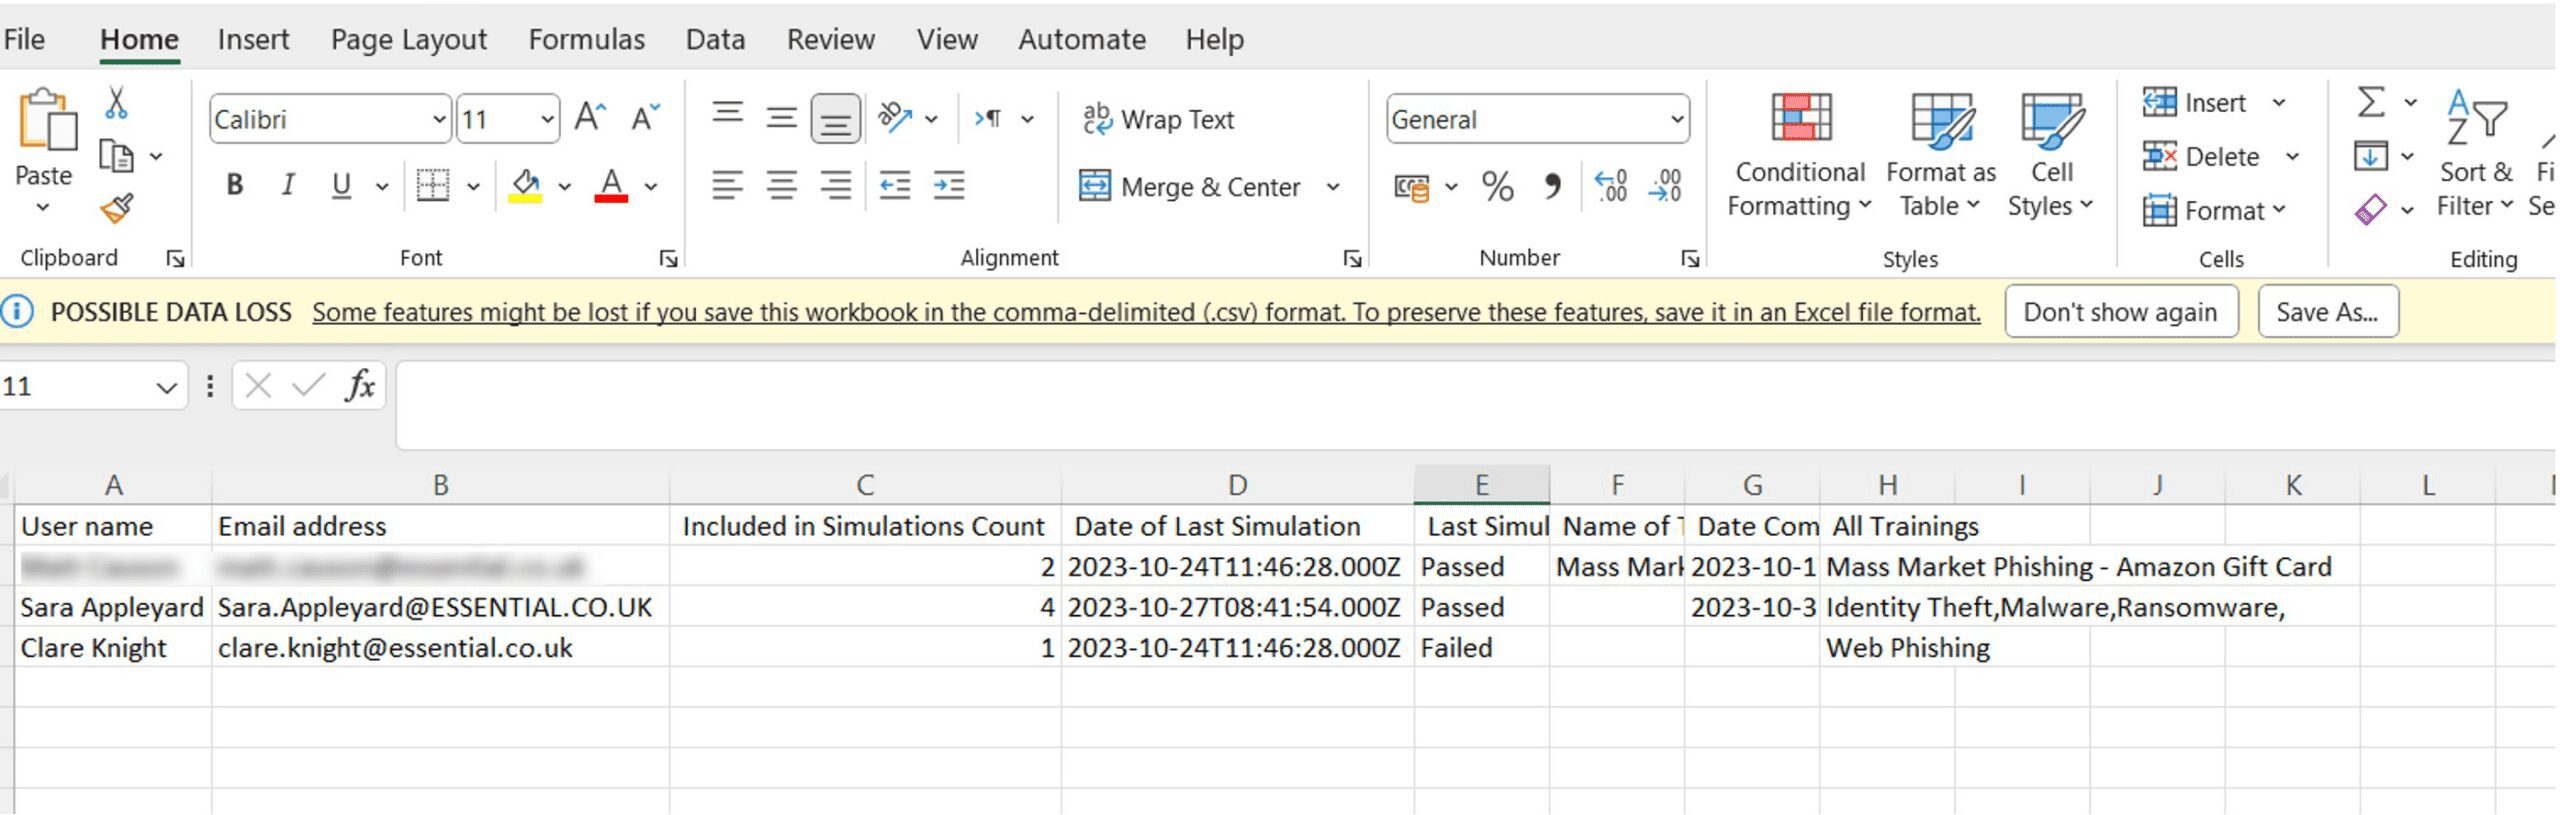The width and height of the screenshot is (2560, 815).
Task: Click the Cut scissors icon
Action: click(117, 102)
